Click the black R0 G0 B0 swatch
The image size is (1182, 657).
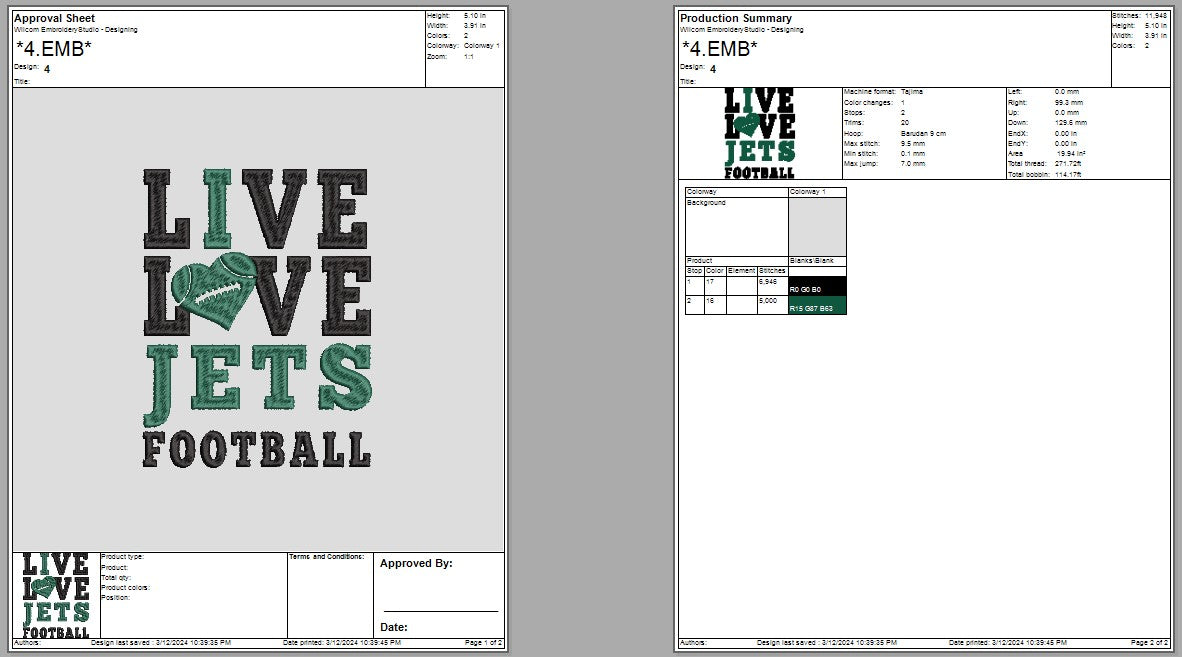click(x=817, y=286)
